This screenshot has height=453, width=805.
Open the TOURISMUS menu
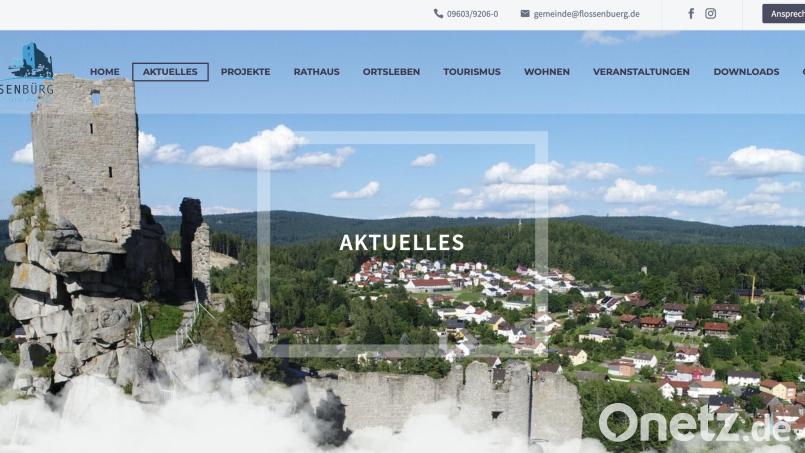click(x=472, y=72)
